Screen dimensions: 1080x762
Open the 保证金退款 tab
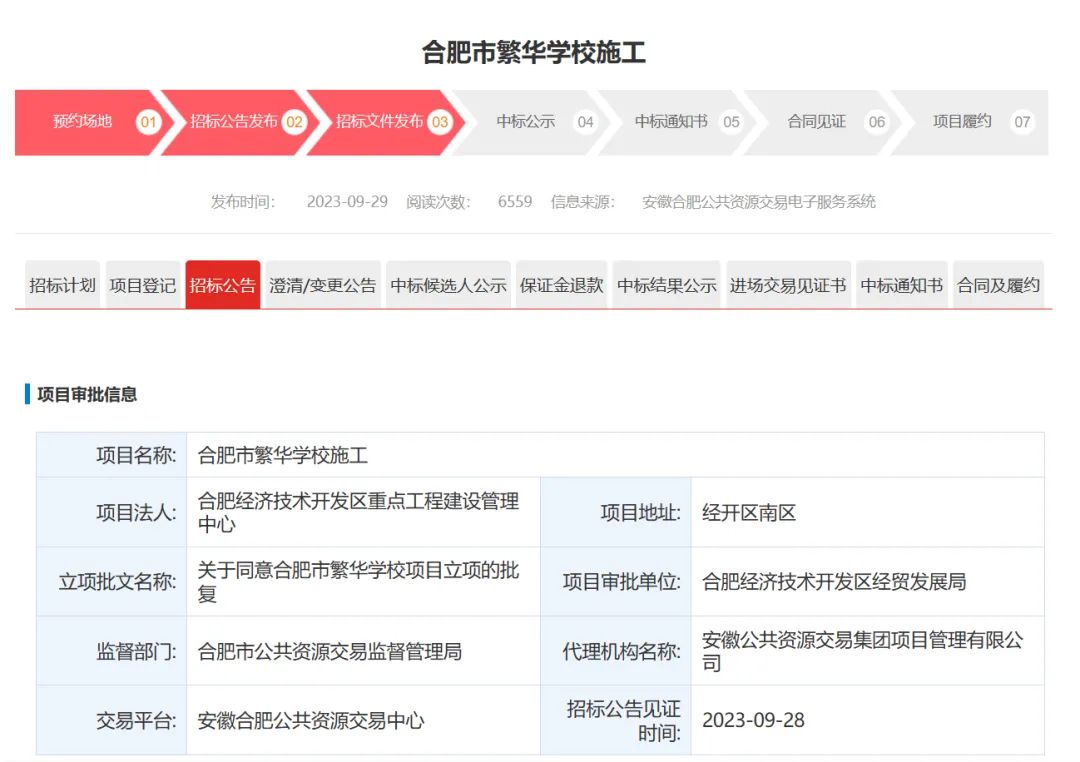click(561, 285)
